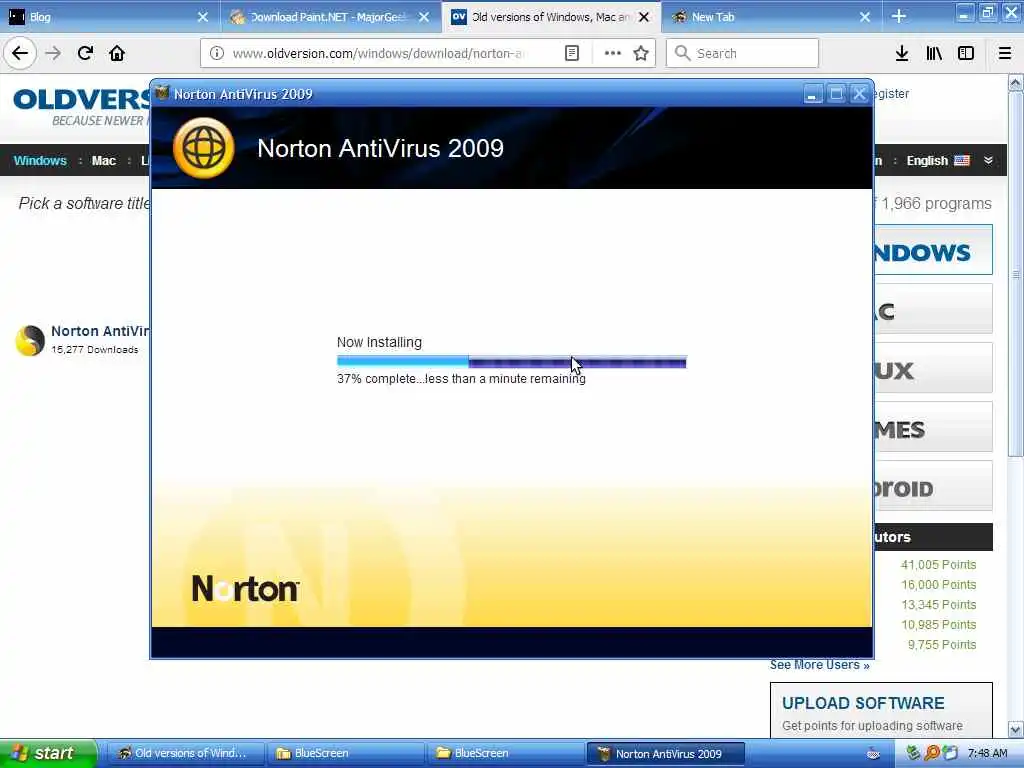
Task: Click the tray icon left of the clock
Action: (x=950, y=753)
